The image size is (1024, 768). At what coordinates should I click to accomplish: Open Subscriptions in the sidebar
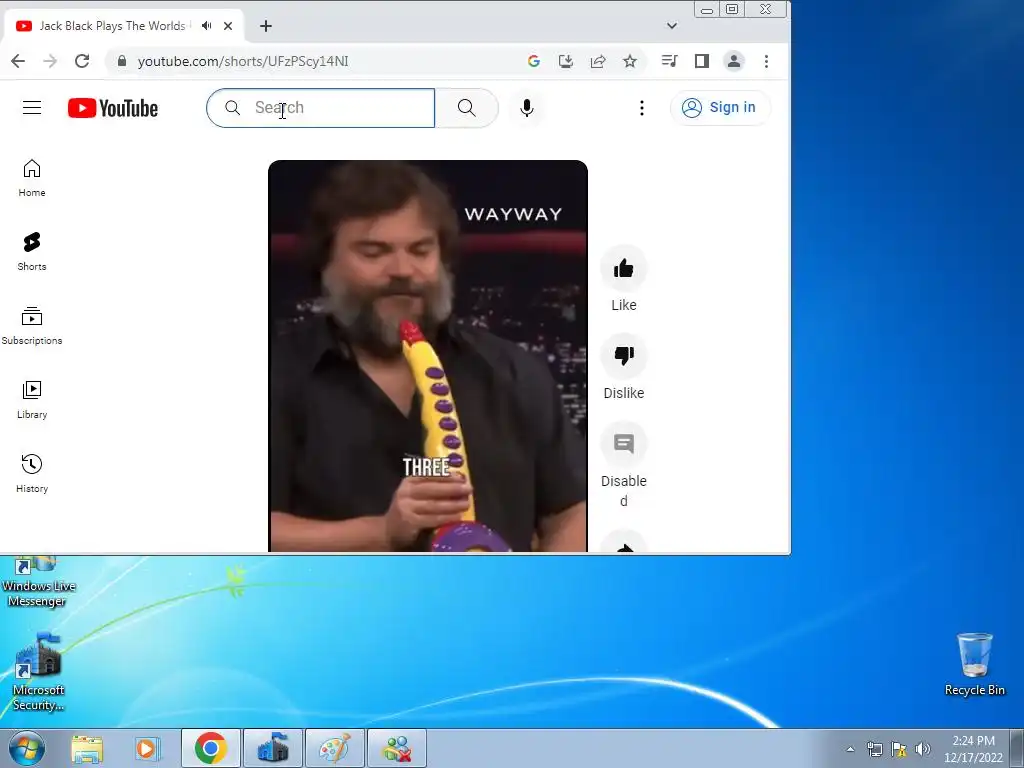coord(32,326)
